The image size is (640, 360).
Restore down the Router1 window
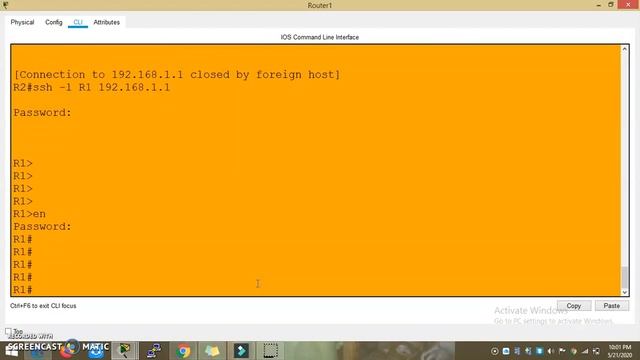click(611, 5)
